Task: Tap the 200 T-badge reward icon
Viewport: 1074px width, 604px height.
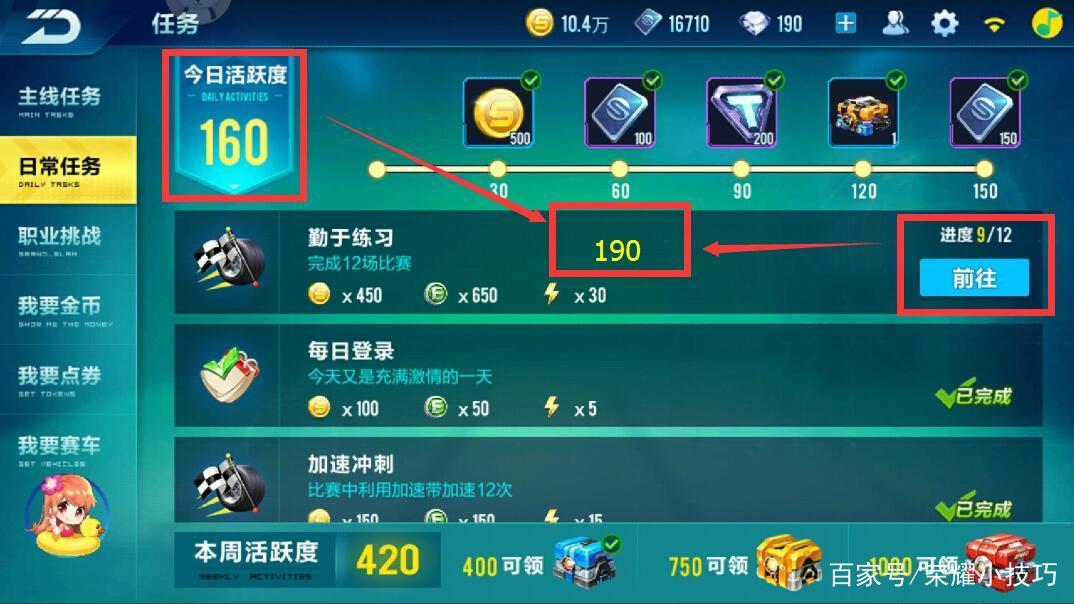Action: pyautogui.click(x=742, y=112)
